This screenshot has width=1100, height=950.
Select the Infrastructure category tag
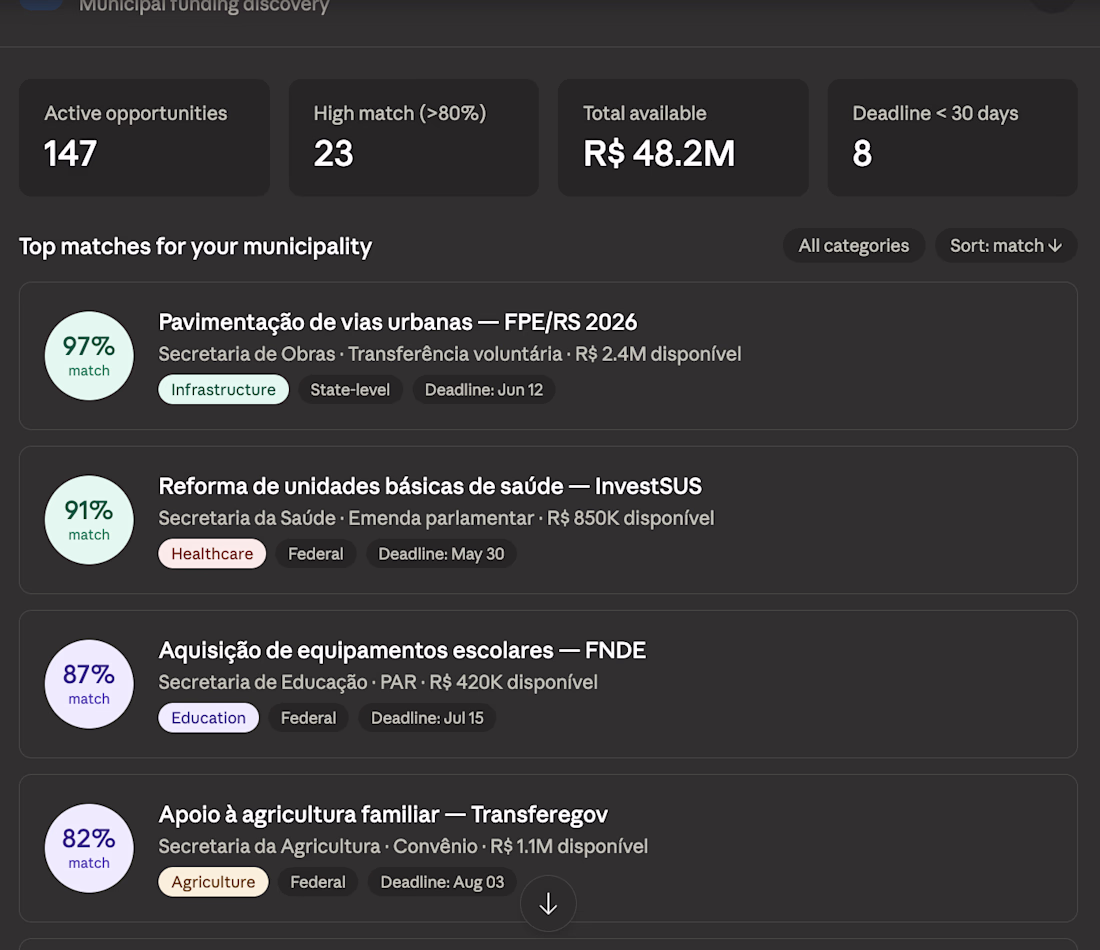click(223, 389)
